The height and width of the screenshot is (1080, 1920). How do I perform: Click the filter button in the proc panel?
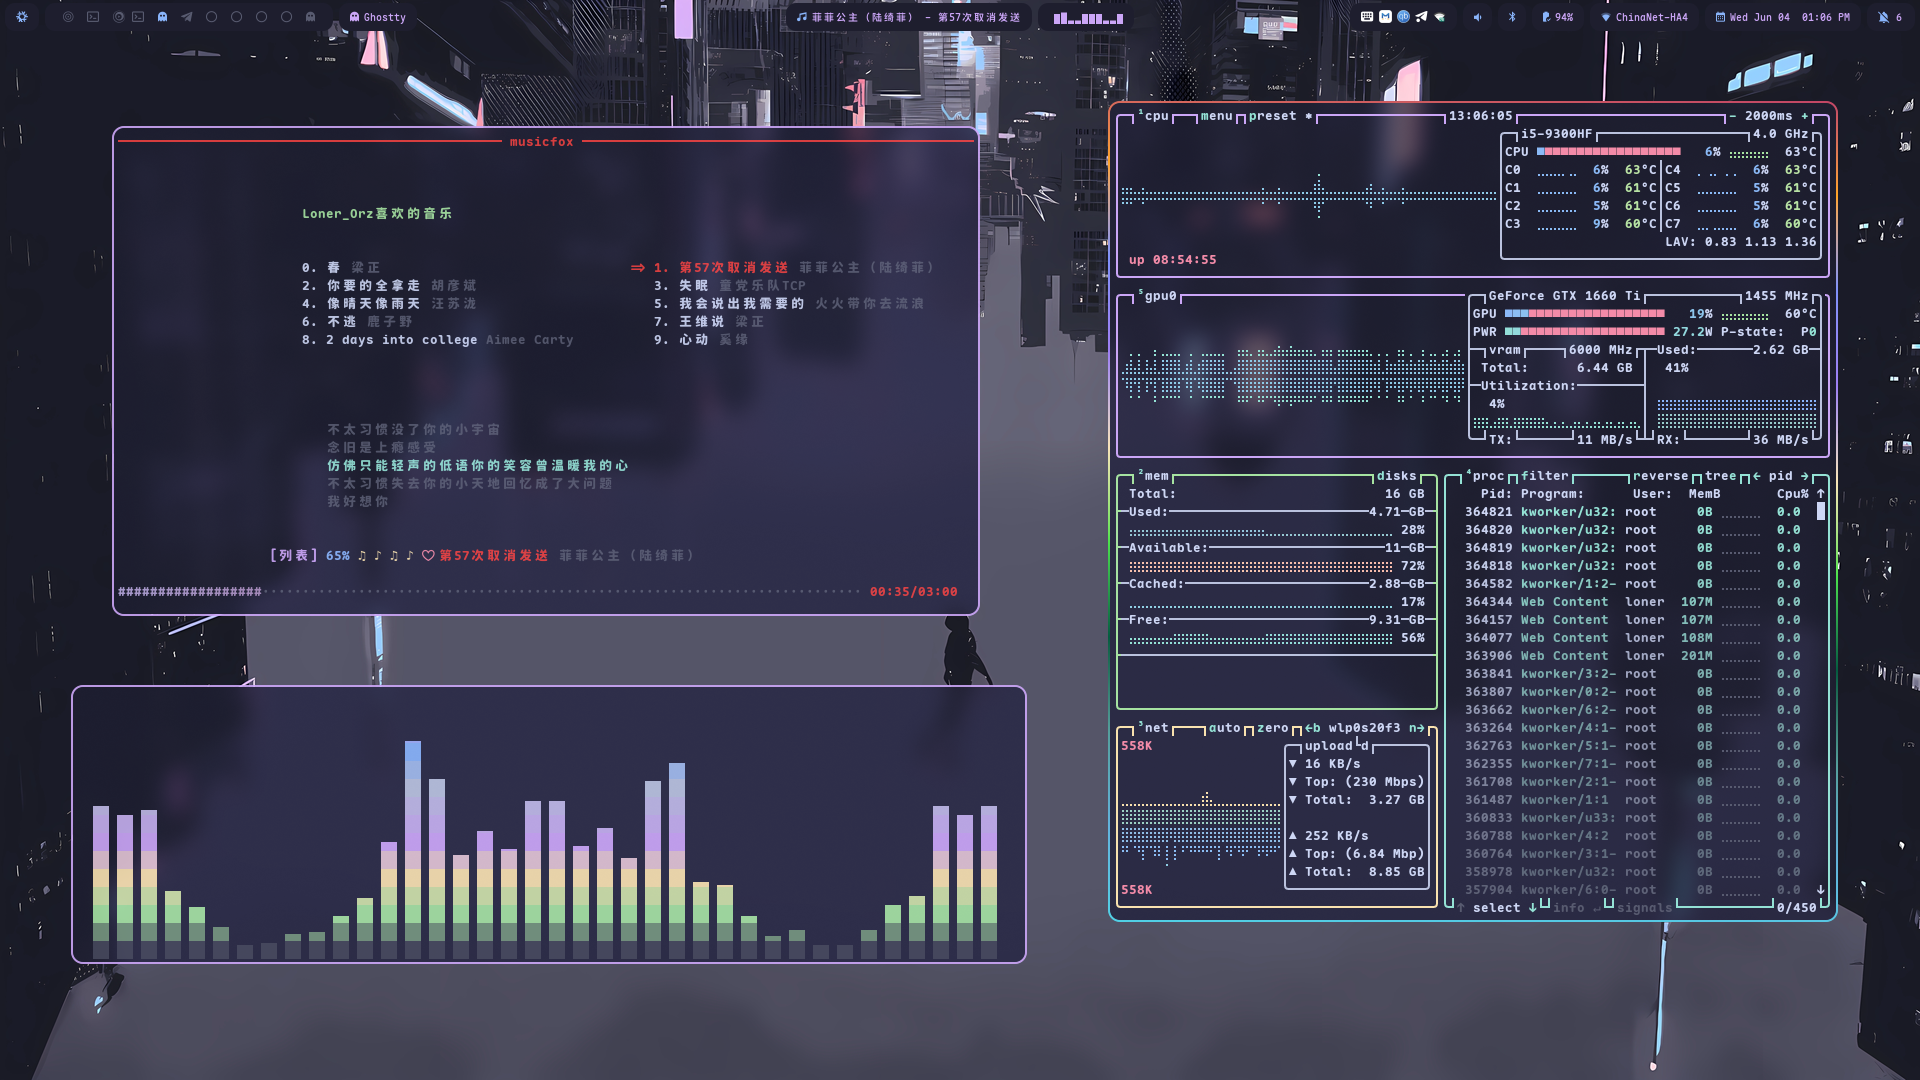1545,476
